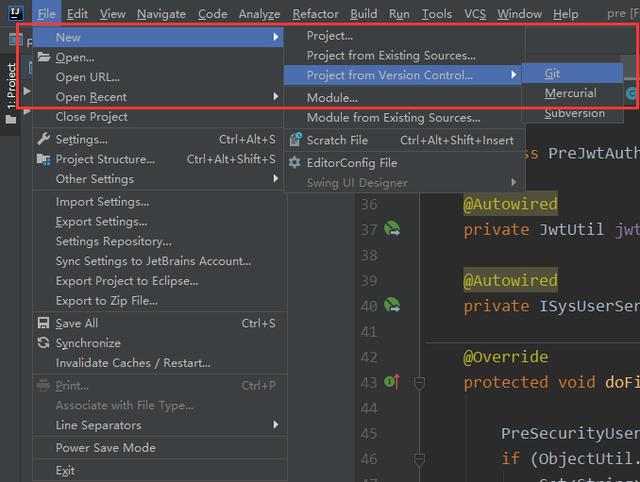Toggle Power Save Mode
Image resolution: width=640 pixels, height=482 pixels.
[x=158, y=448]
